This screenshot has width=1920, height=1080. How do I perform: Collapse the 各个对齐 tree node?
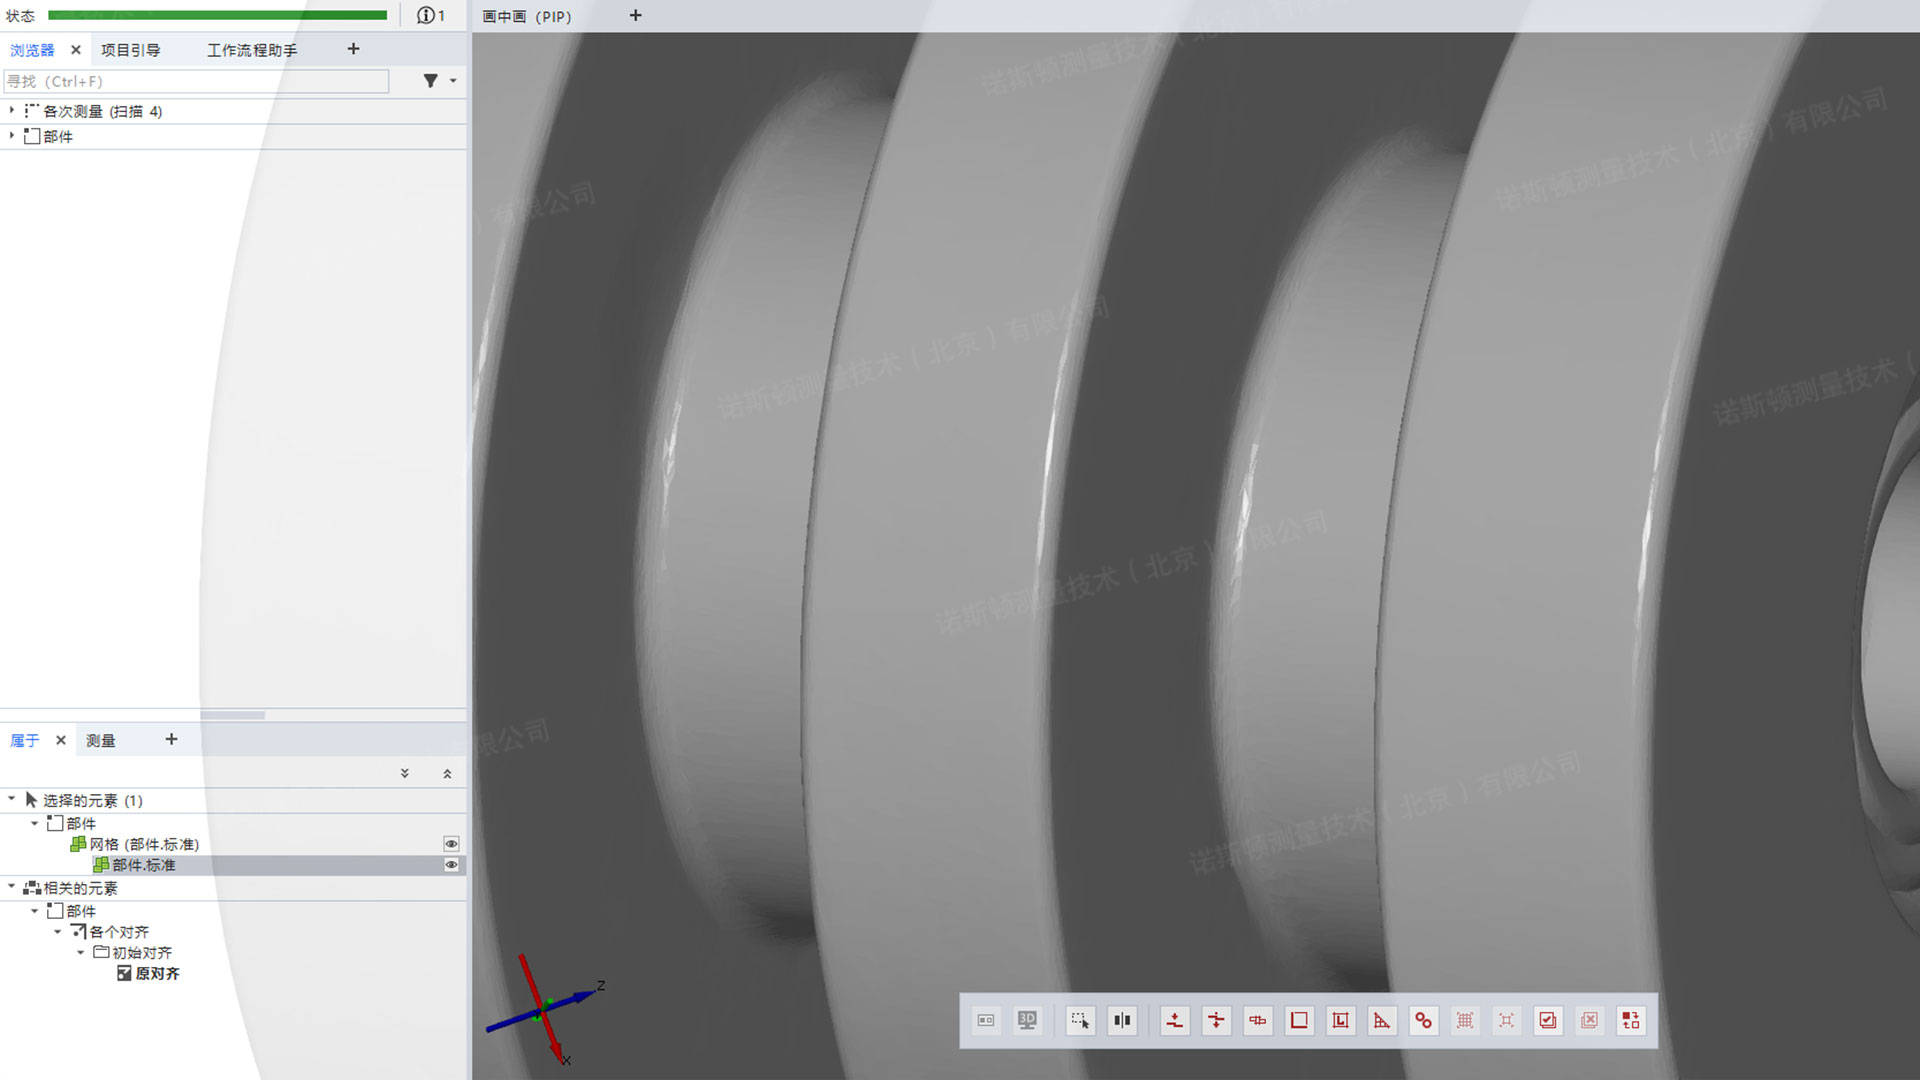[x=58, y=931]
